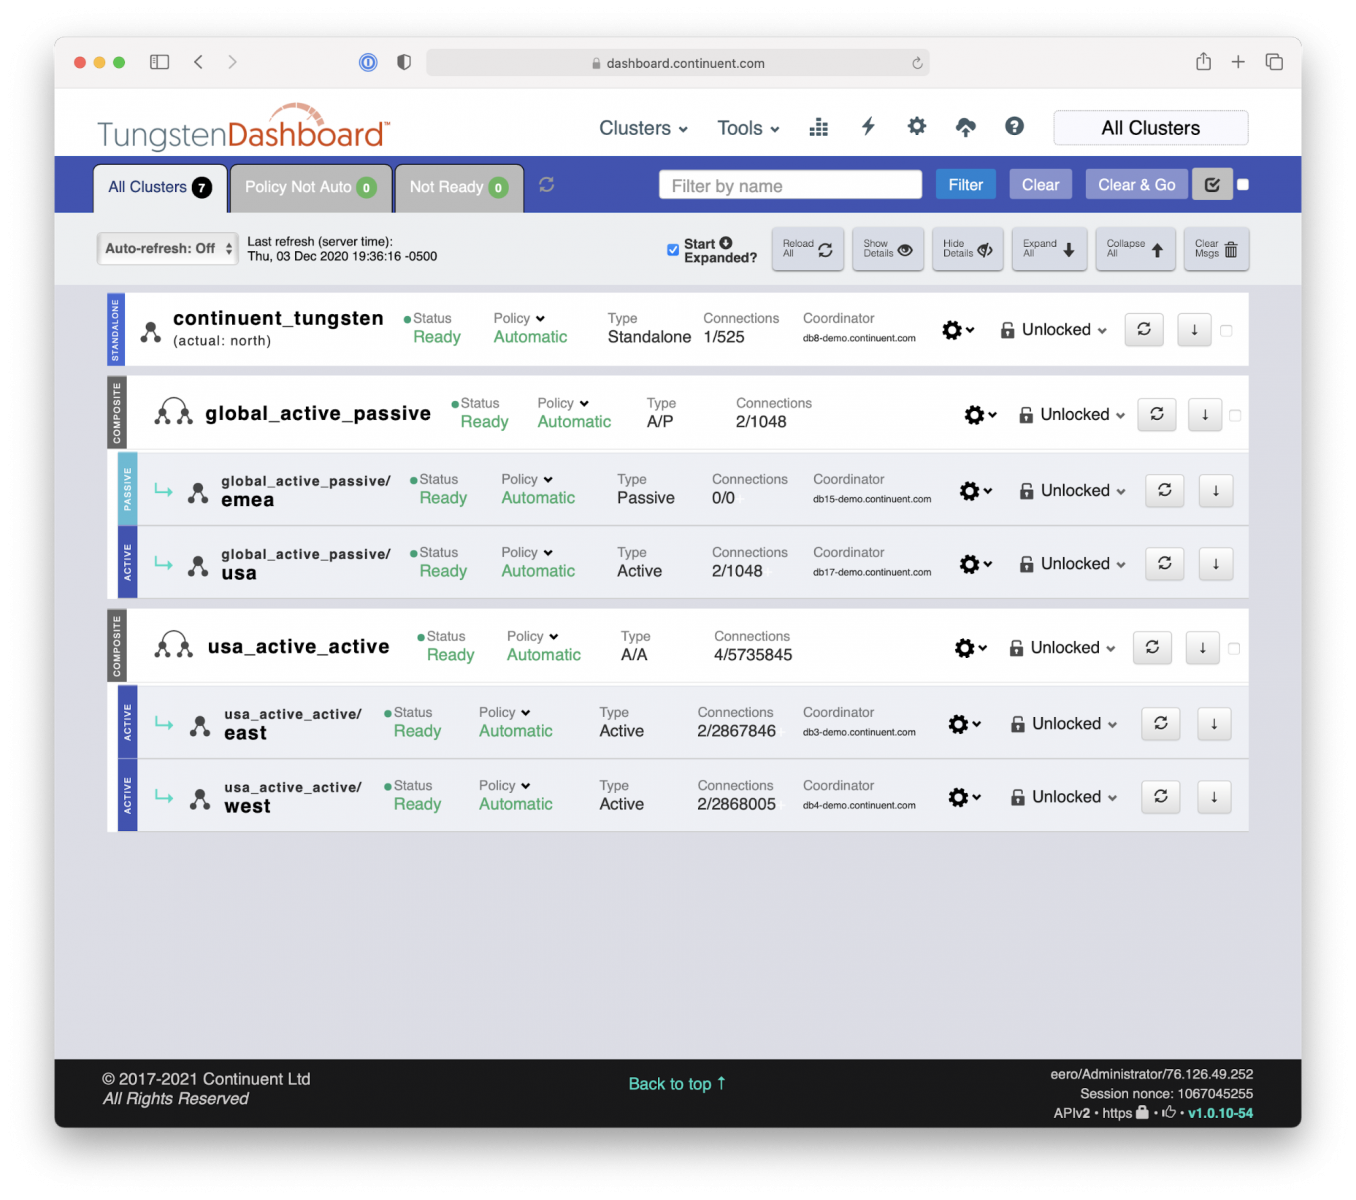Click the TungstenDashboard logo
1356x1200 pixels.
243,129
